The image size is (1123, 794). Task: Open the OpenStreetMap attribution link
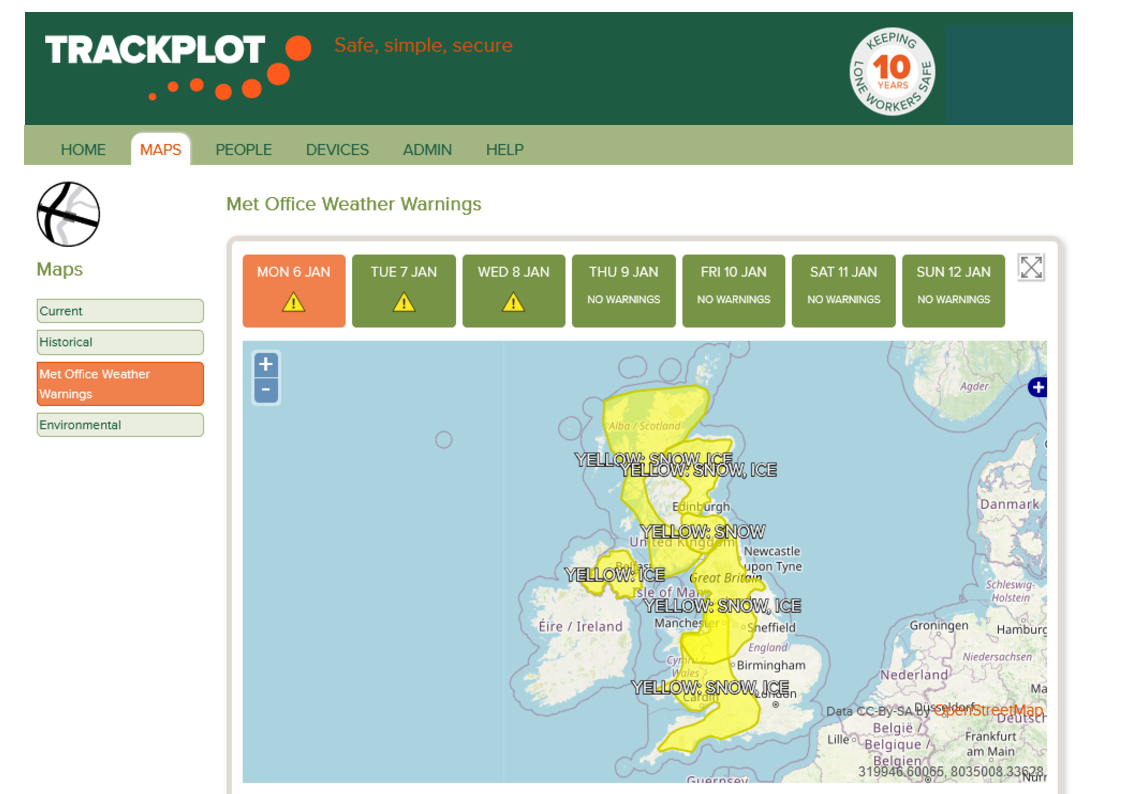[988, 710]
